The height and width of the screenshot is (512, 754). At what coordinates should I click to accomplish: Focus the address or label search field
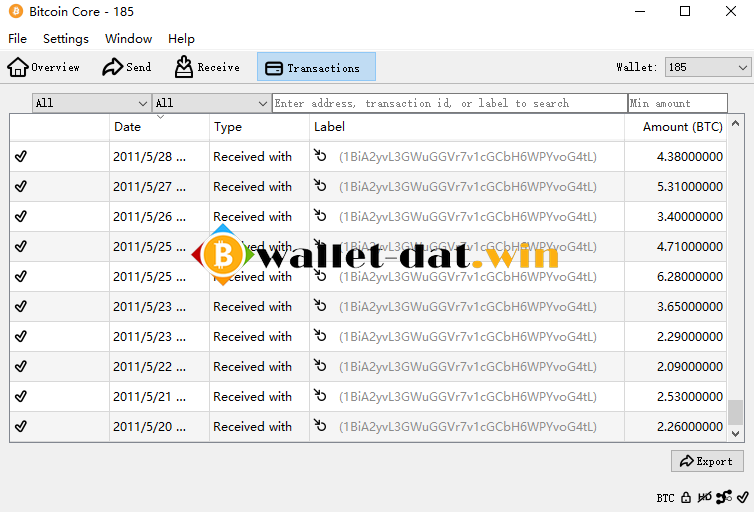pyautogui.click(x=450, y=103)
